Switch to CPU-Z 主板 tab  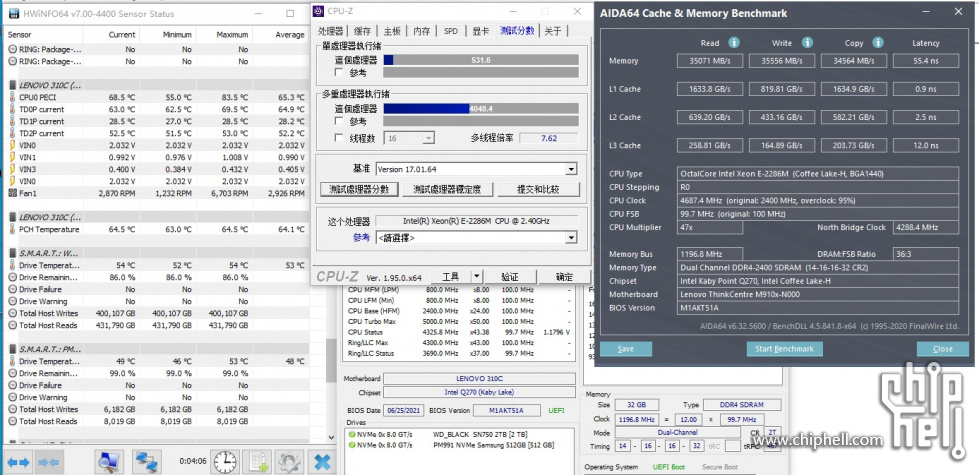pyautogui.click(x=392, y=31)
